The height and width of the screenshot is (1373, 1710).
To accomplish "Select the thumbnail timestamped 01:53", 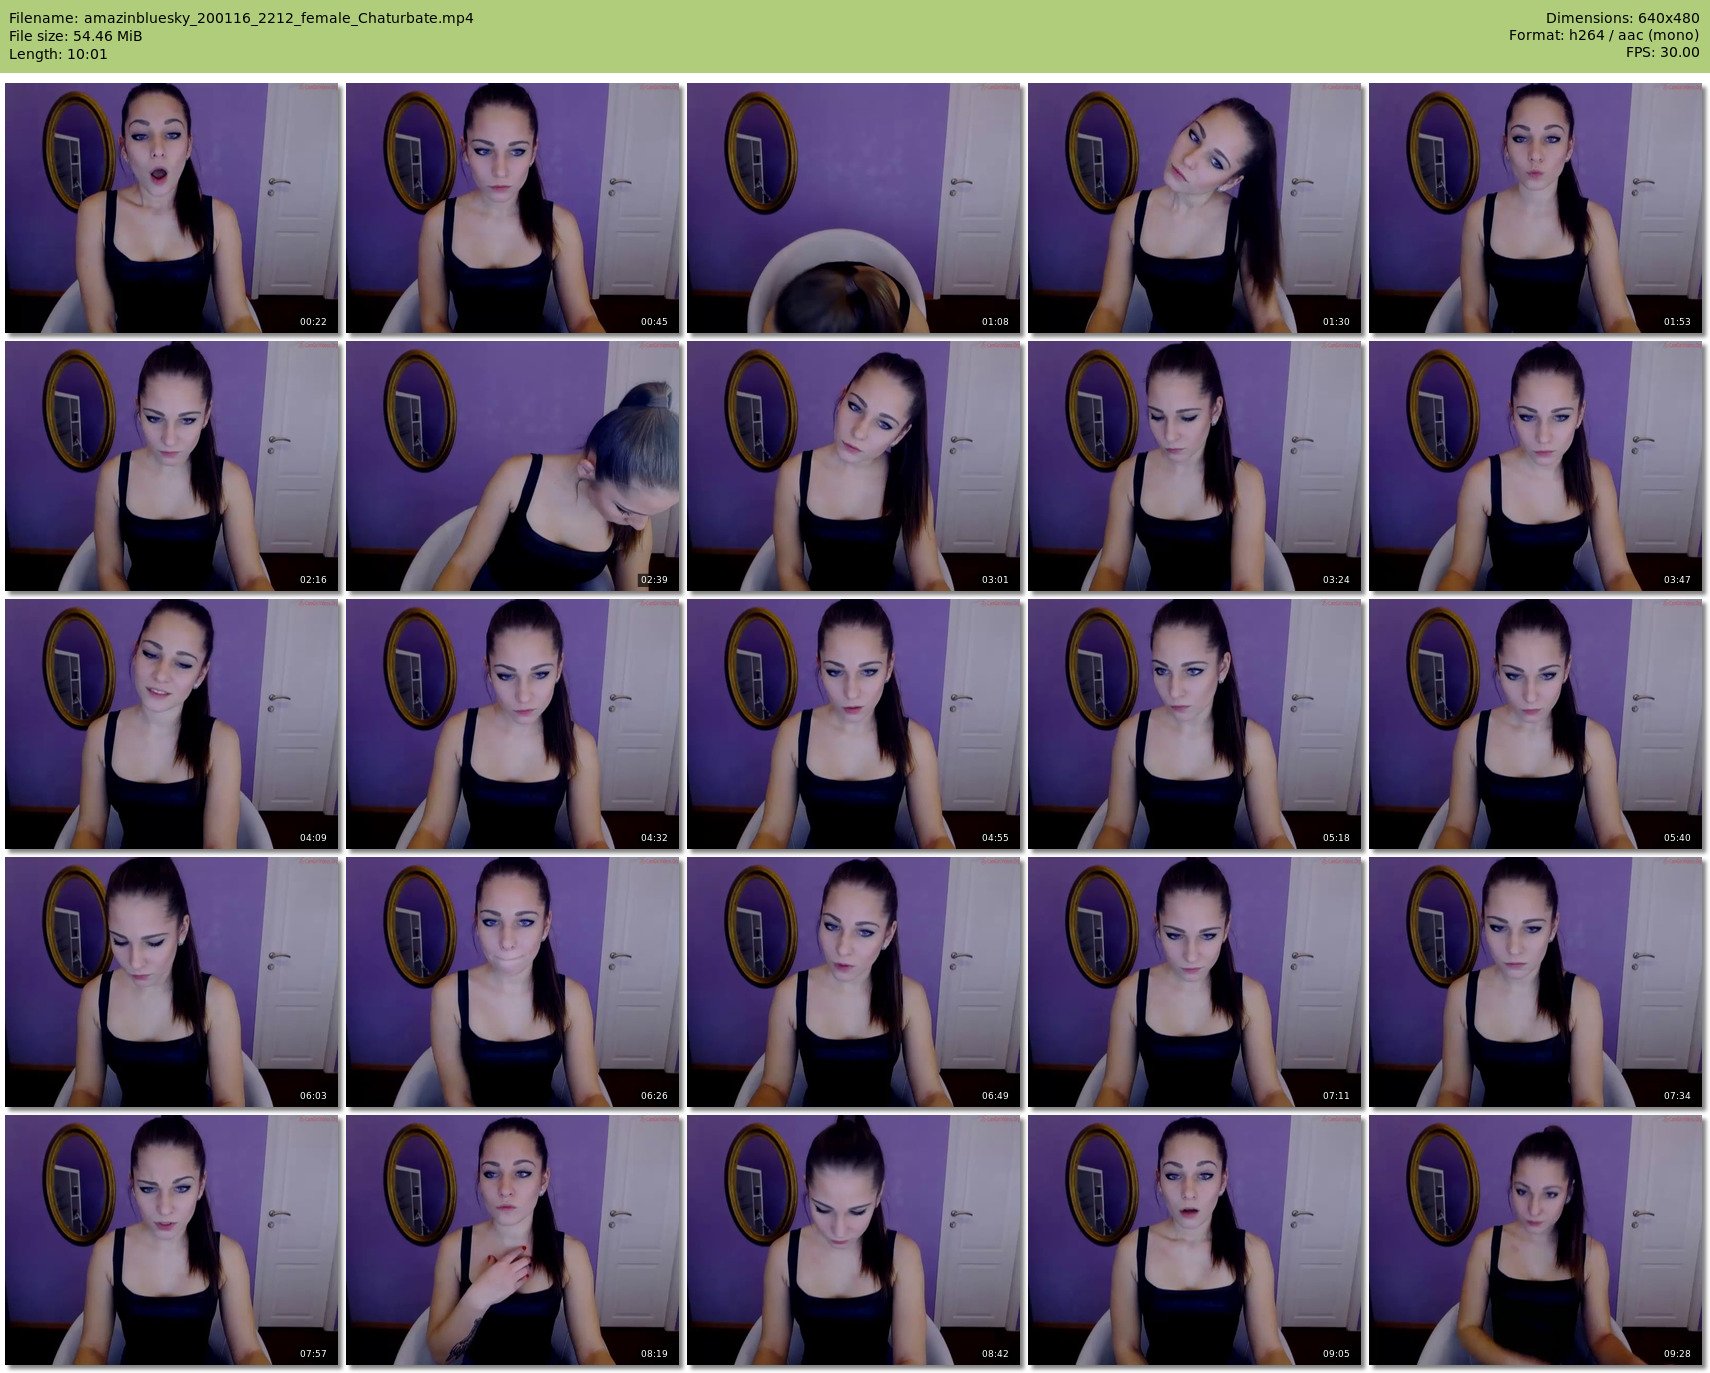I will point(1536,208).
